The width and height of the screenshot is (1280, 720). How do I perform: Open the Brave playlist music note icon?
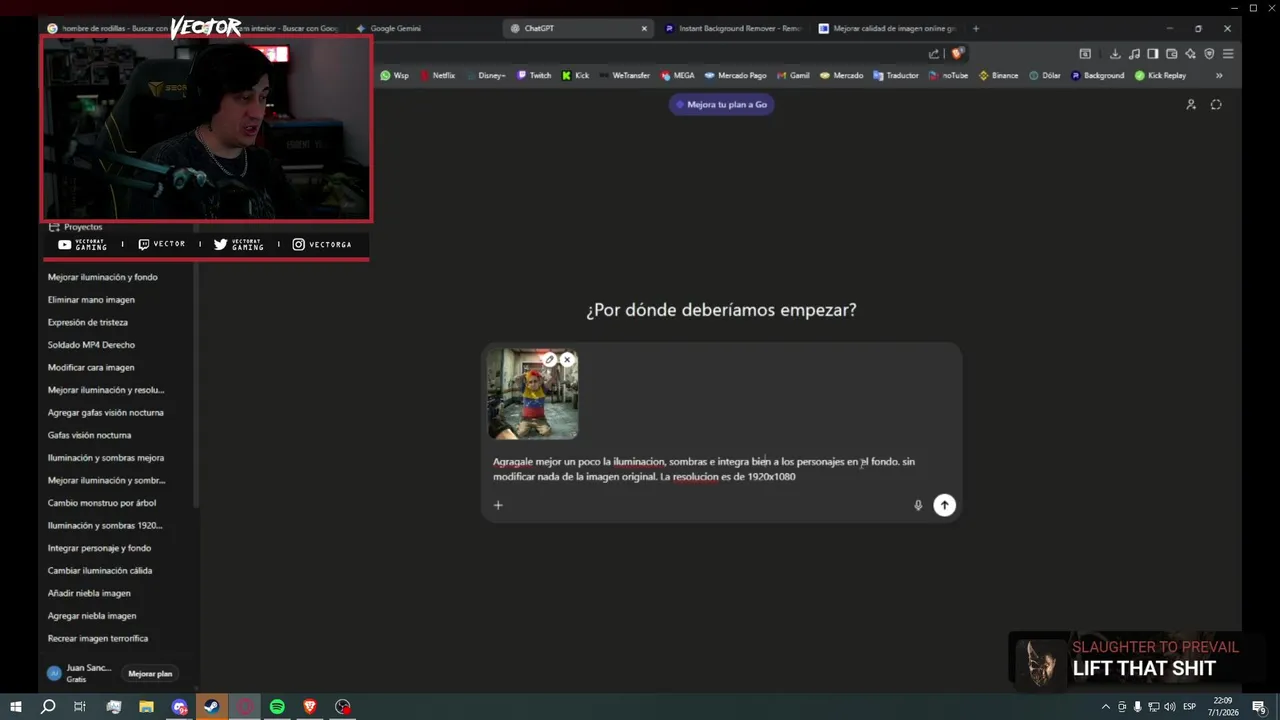point(1134,54)
